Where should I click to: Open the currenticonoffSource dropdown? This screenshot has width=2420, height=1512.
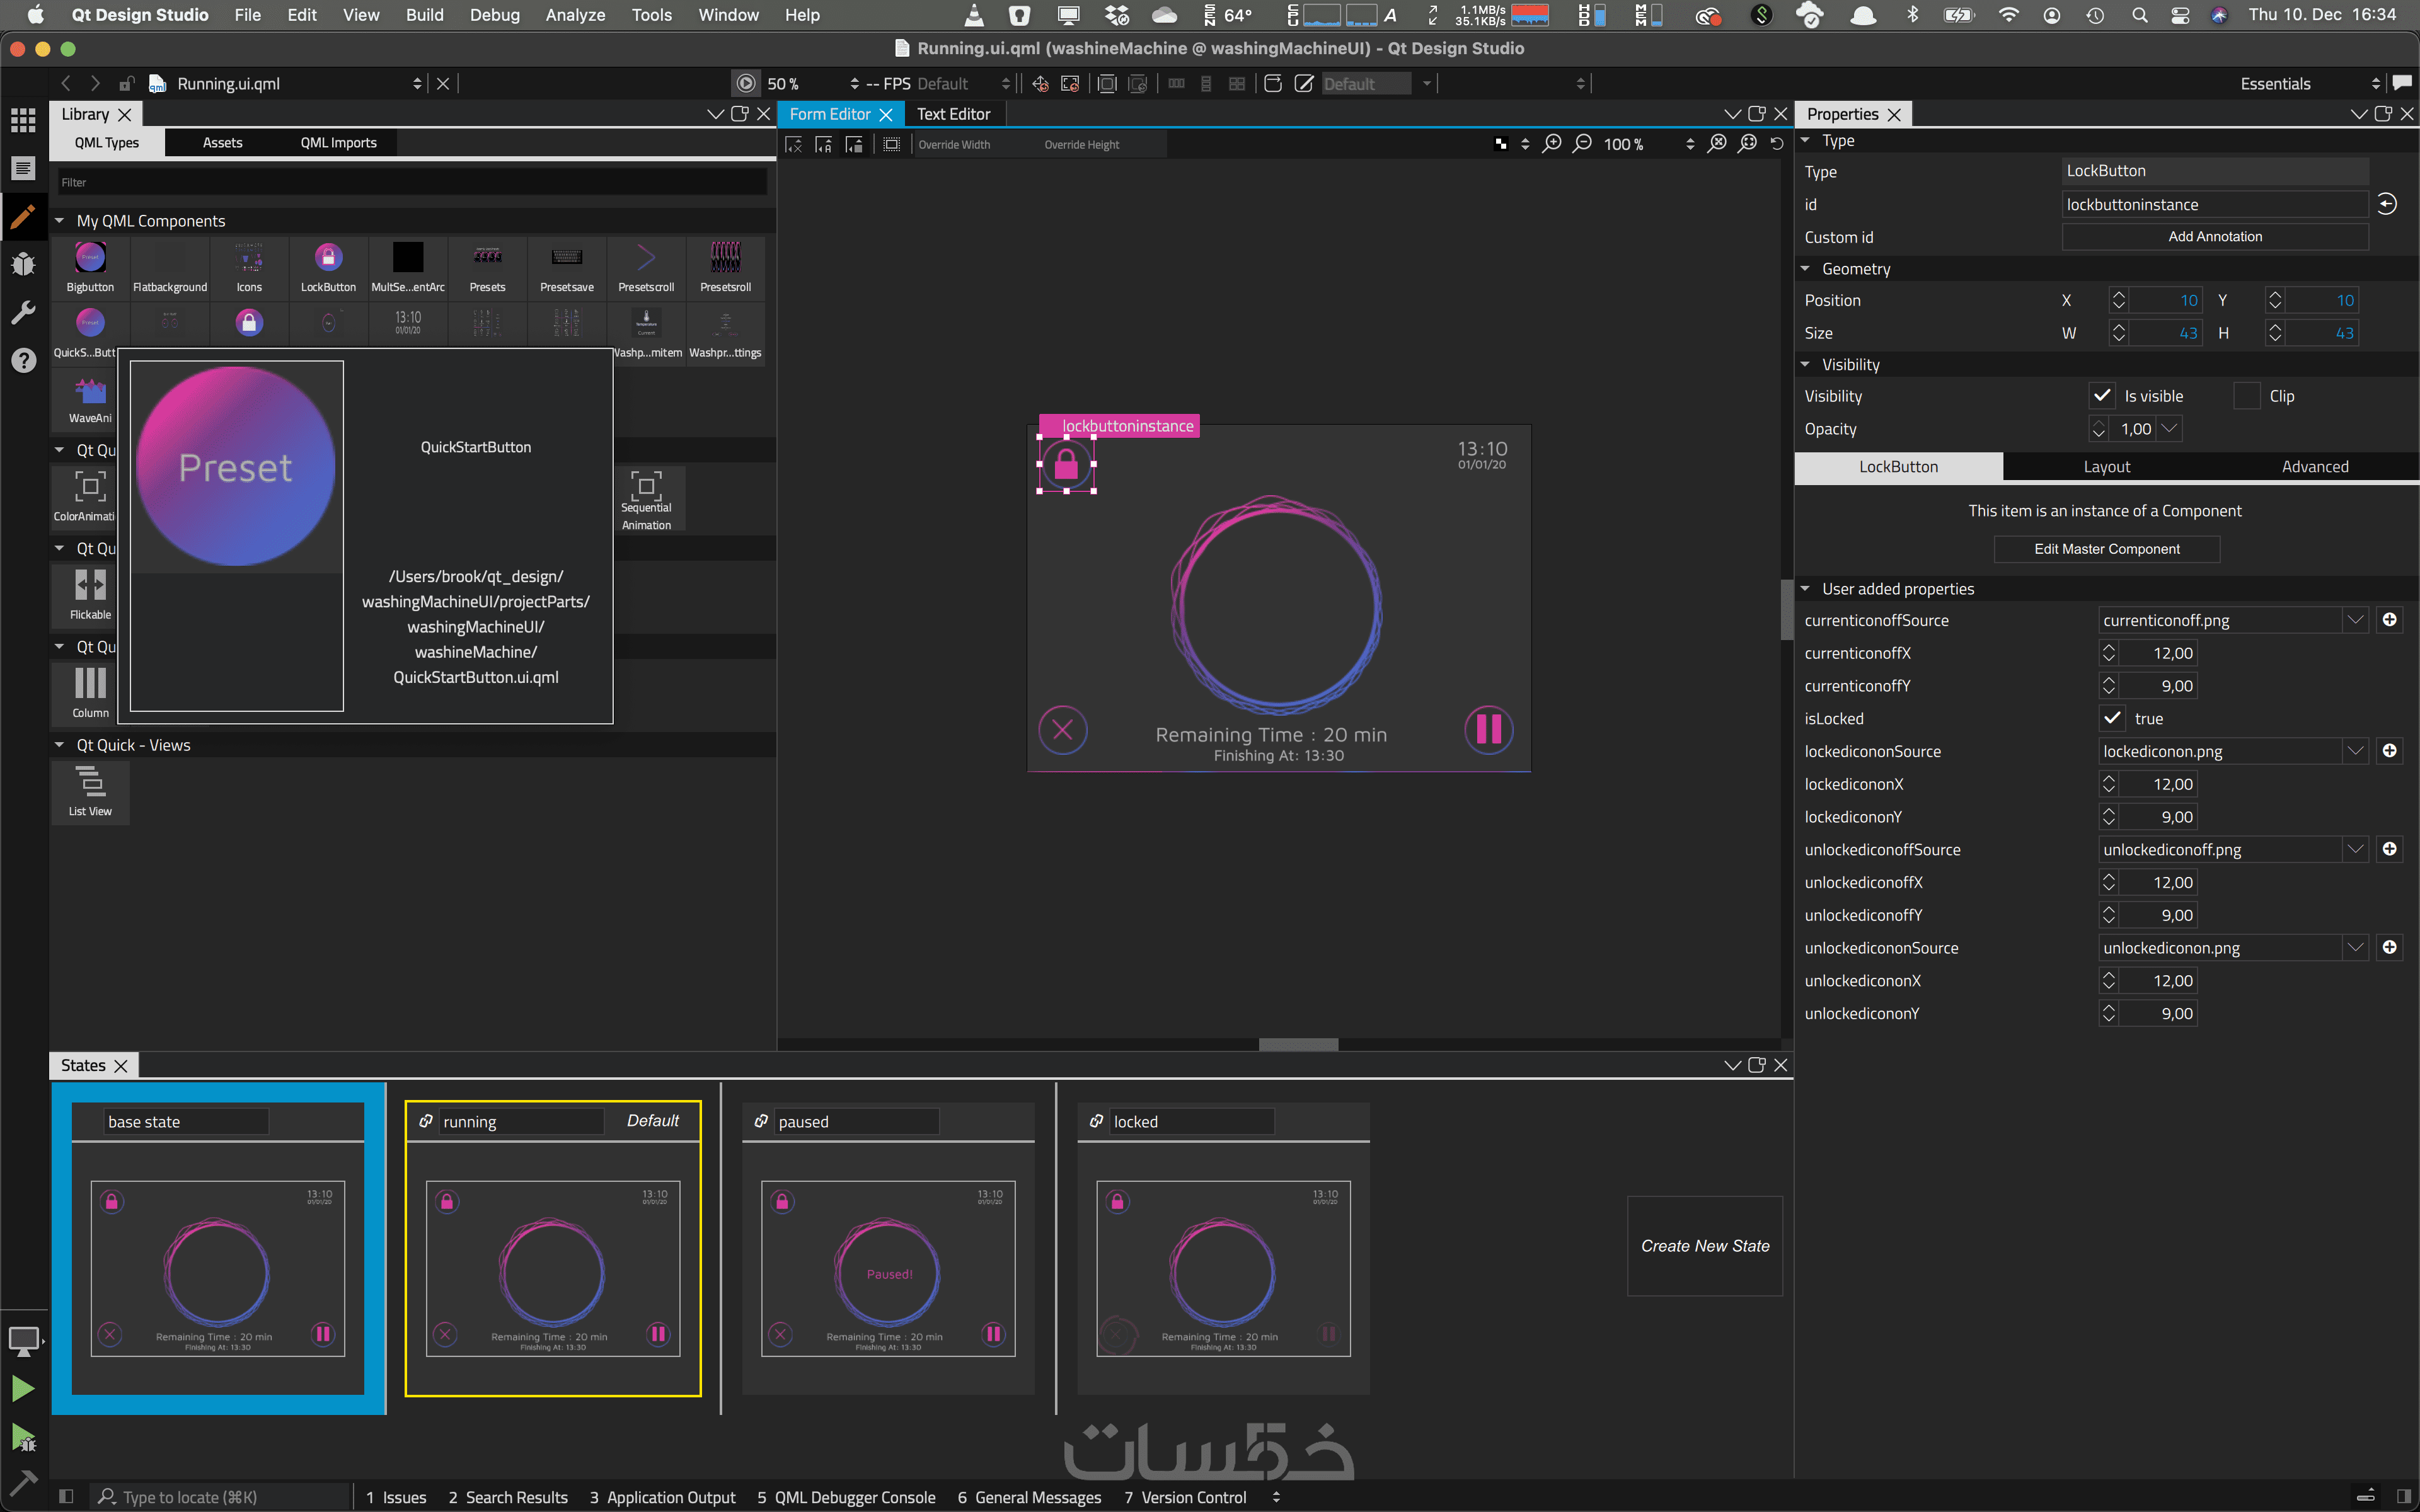click(x=2355, y=620)
